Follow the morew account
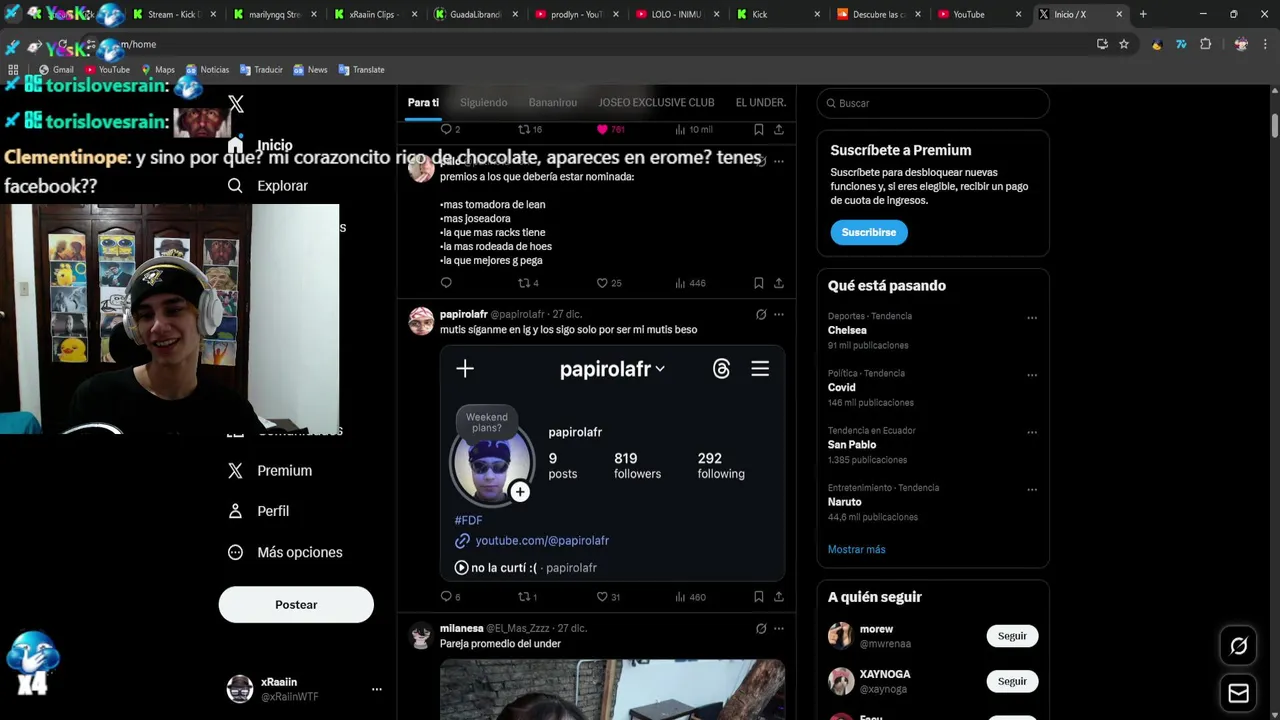 1012,636
